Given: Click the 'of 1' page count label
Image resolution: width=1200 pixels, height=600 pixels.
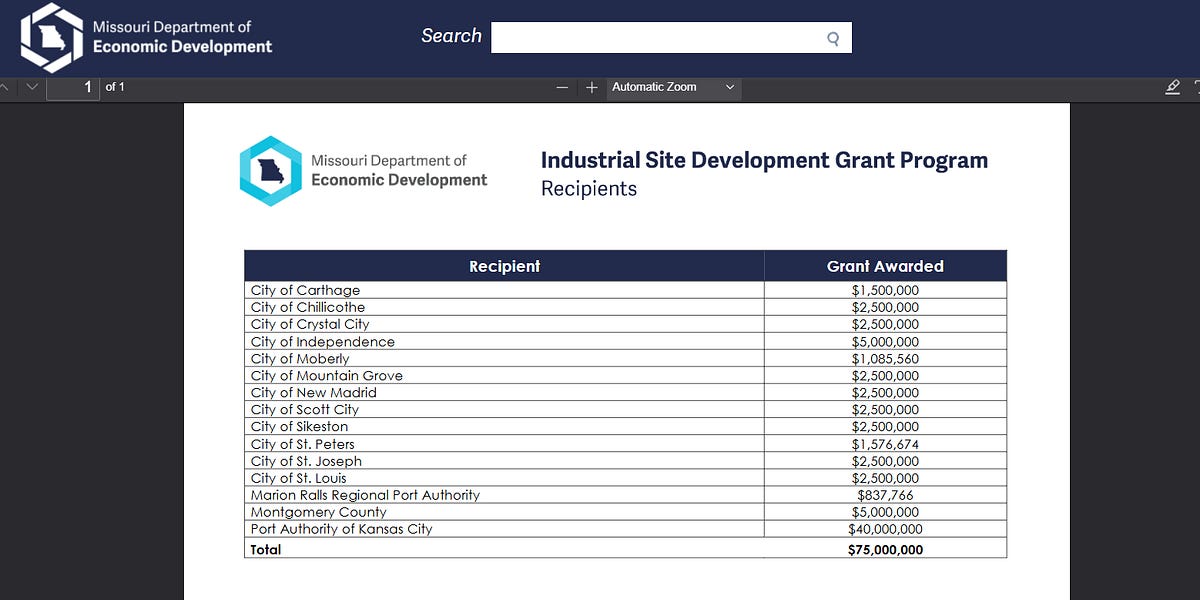Looking at the screenshot, I should (x=115, y=87).
